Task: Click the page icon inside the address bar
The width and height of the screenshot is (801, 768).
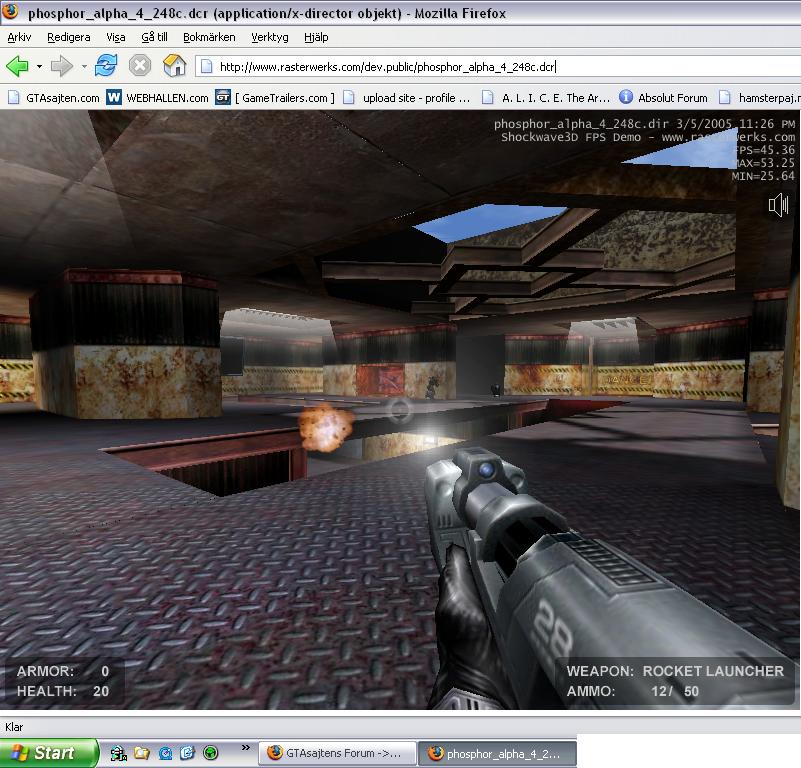Action: click(x=206, y=66)
